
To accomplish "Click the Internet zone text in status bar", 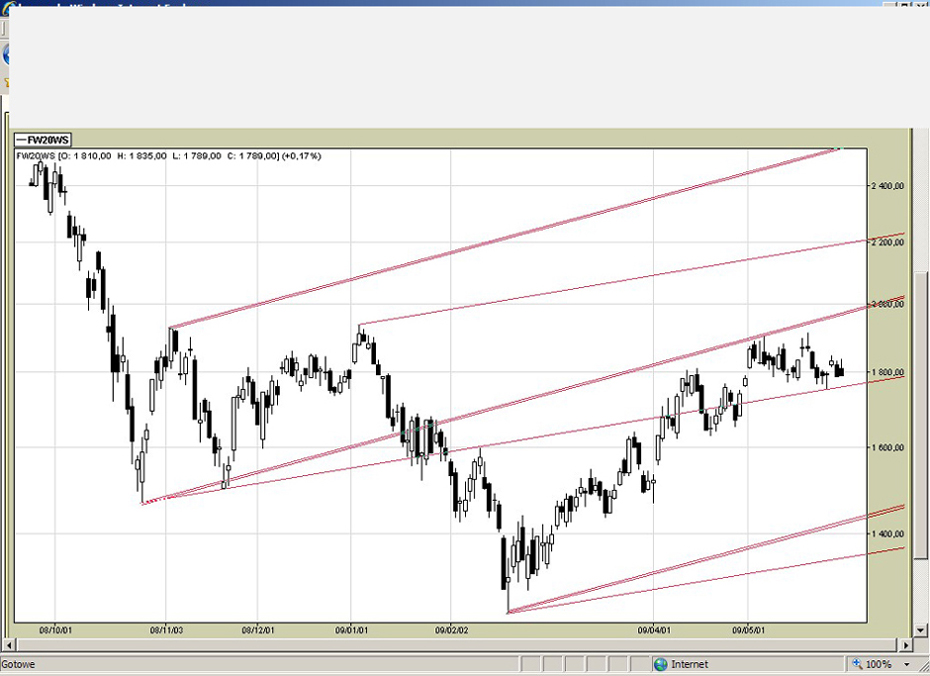I will [689, 664].
